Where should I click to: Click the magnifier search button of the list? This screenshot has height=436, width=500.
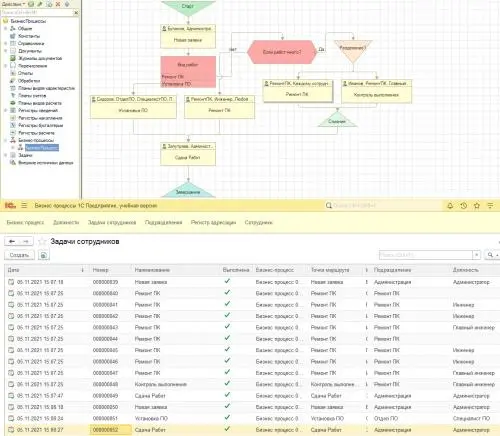click(492, 255)
